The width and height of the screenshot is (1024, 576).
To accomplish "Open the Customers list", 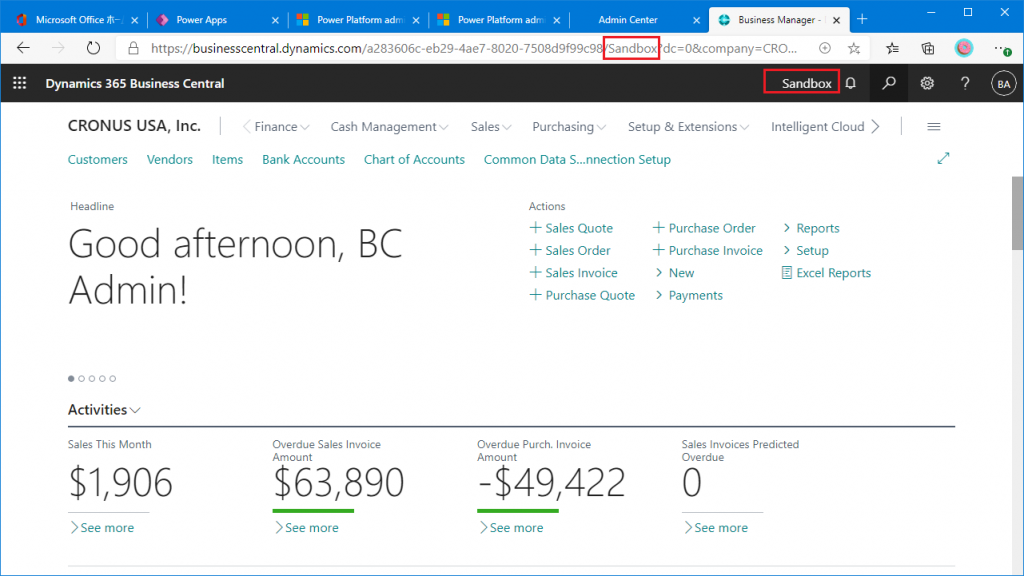I will 98,159.
